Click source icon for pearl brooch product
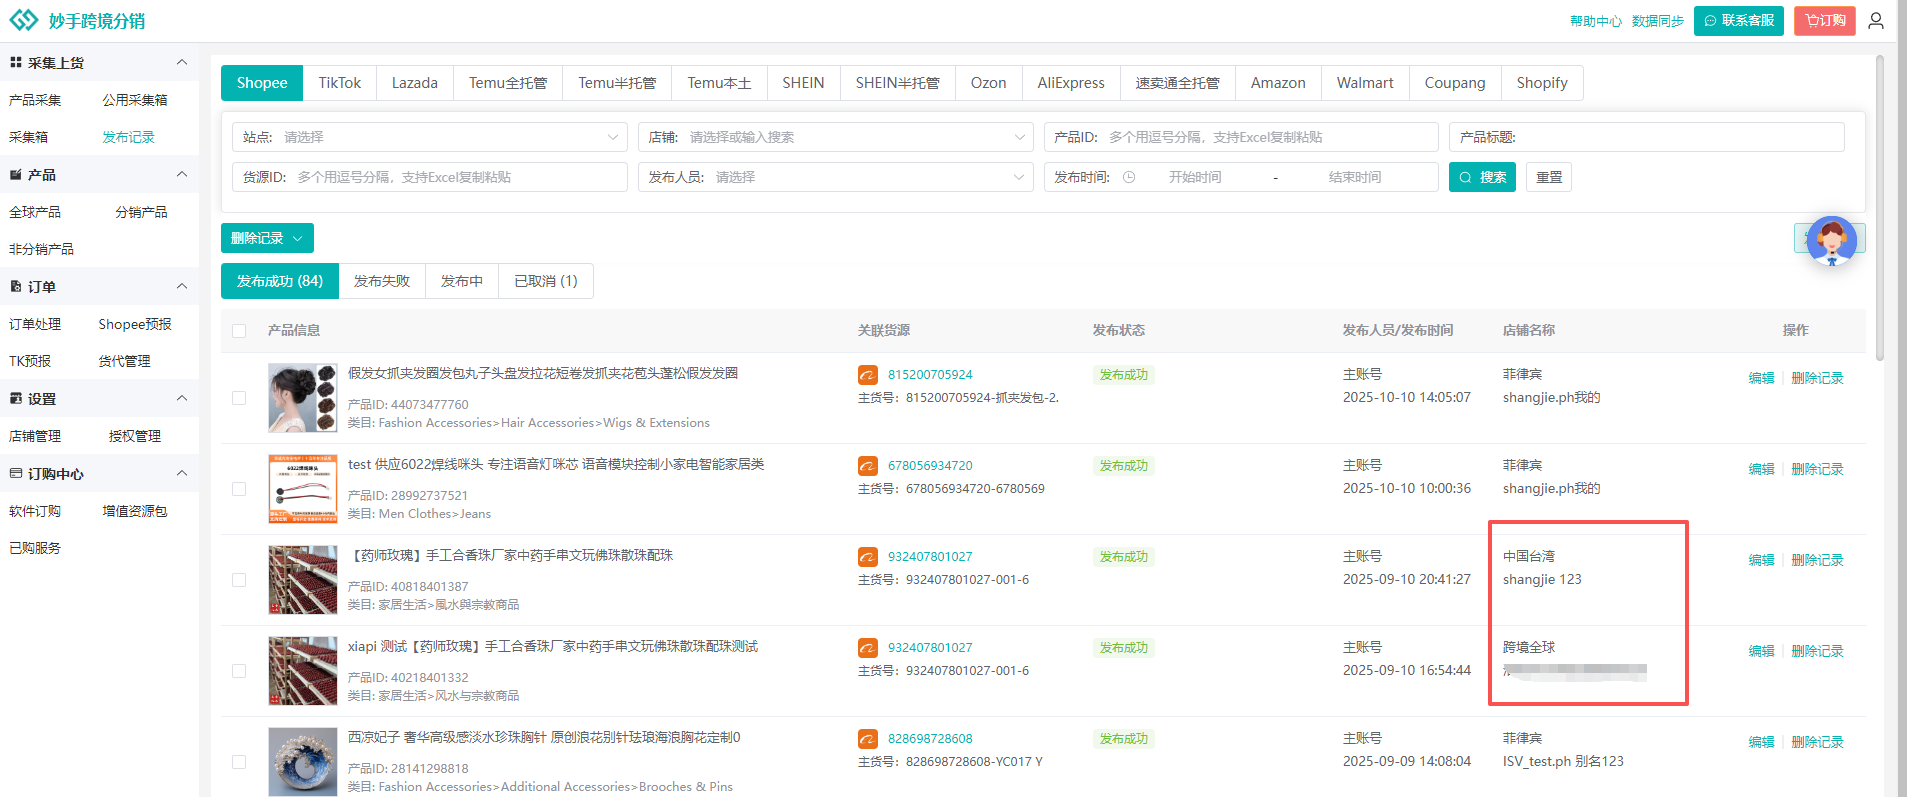The width and height of the screenshot is (1907, 797). click(868, 739)
